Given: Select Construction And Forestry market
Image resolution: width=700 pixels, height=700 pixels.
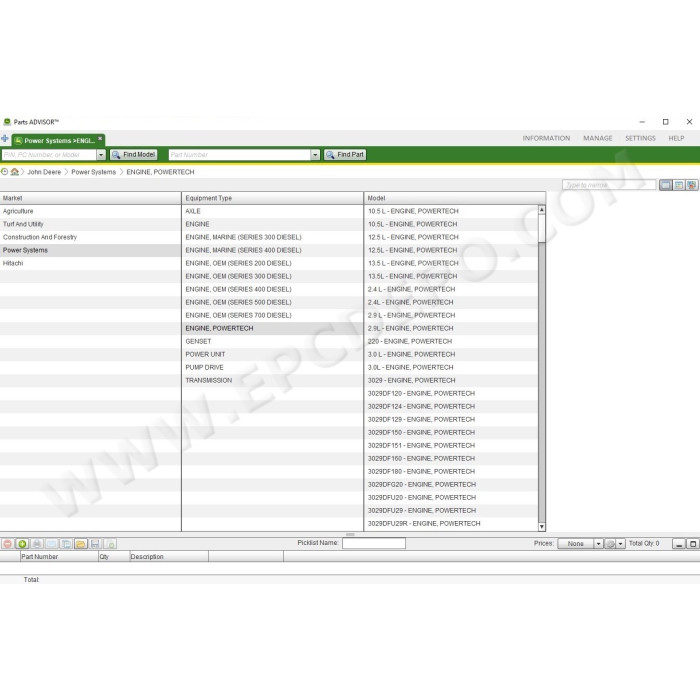Looking at the screenshot, I should (90, 237).
